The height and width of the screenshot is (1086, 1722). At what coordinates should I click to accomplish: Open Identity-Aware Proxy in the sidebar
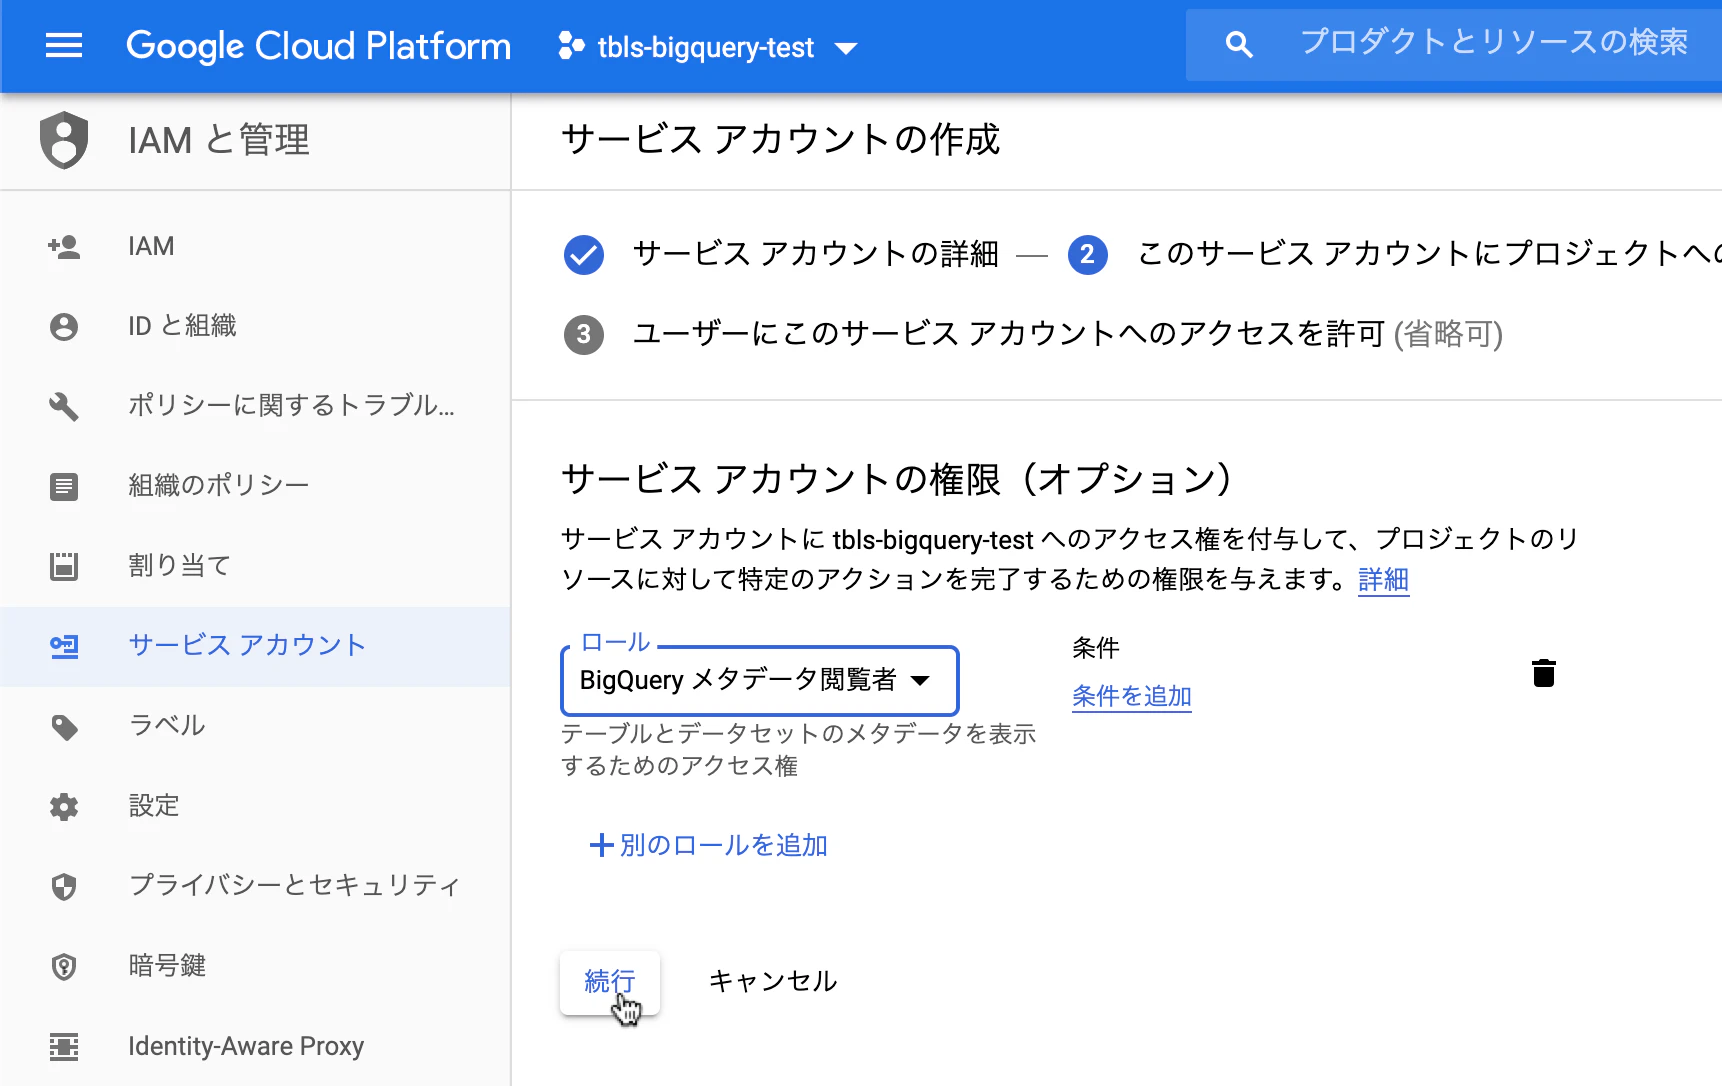[x=255, y=1047]
